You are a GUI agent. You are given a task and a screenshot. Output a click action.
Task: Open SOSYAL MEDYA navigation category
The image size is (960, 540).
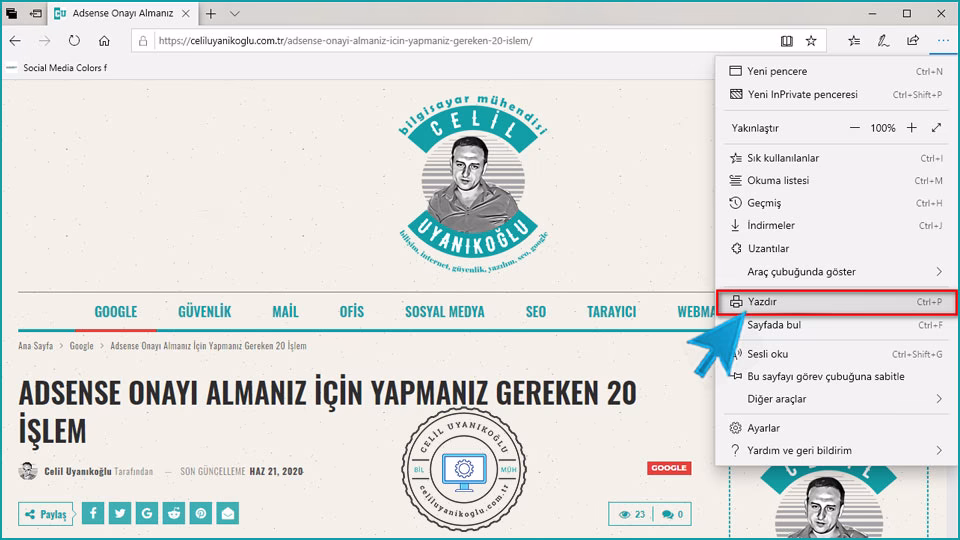444,312
